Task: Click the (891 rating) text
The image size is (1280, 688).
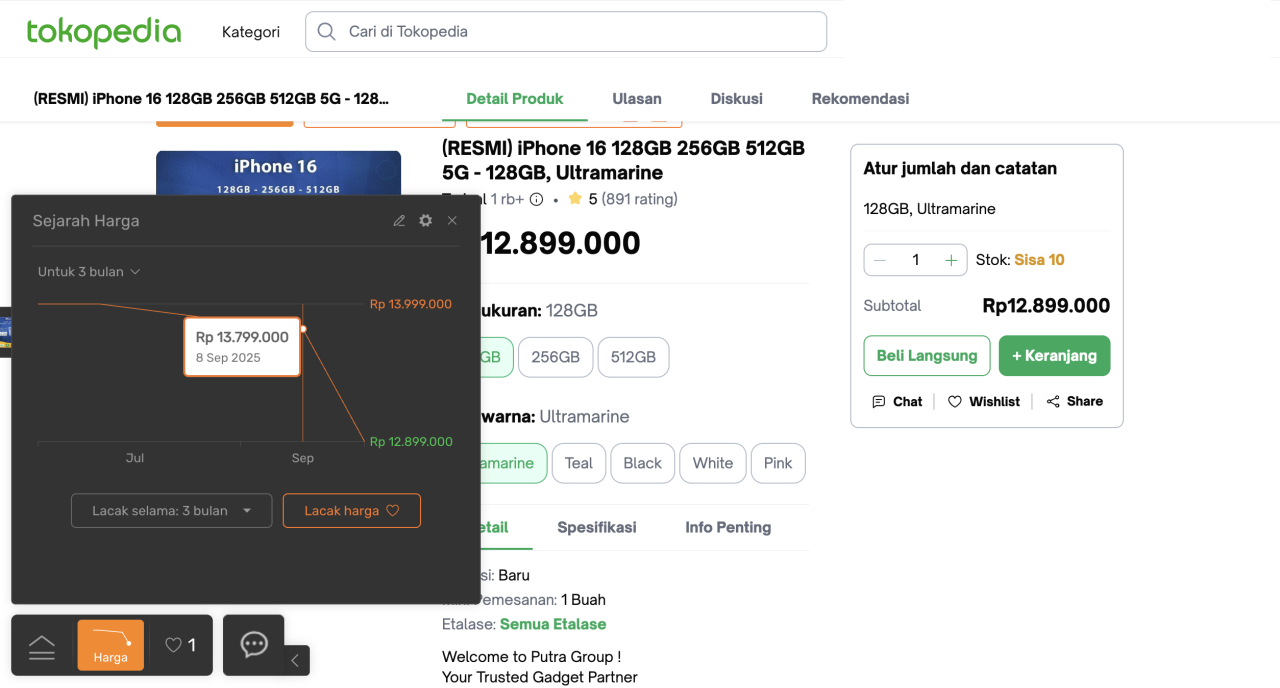Action: 639,199
